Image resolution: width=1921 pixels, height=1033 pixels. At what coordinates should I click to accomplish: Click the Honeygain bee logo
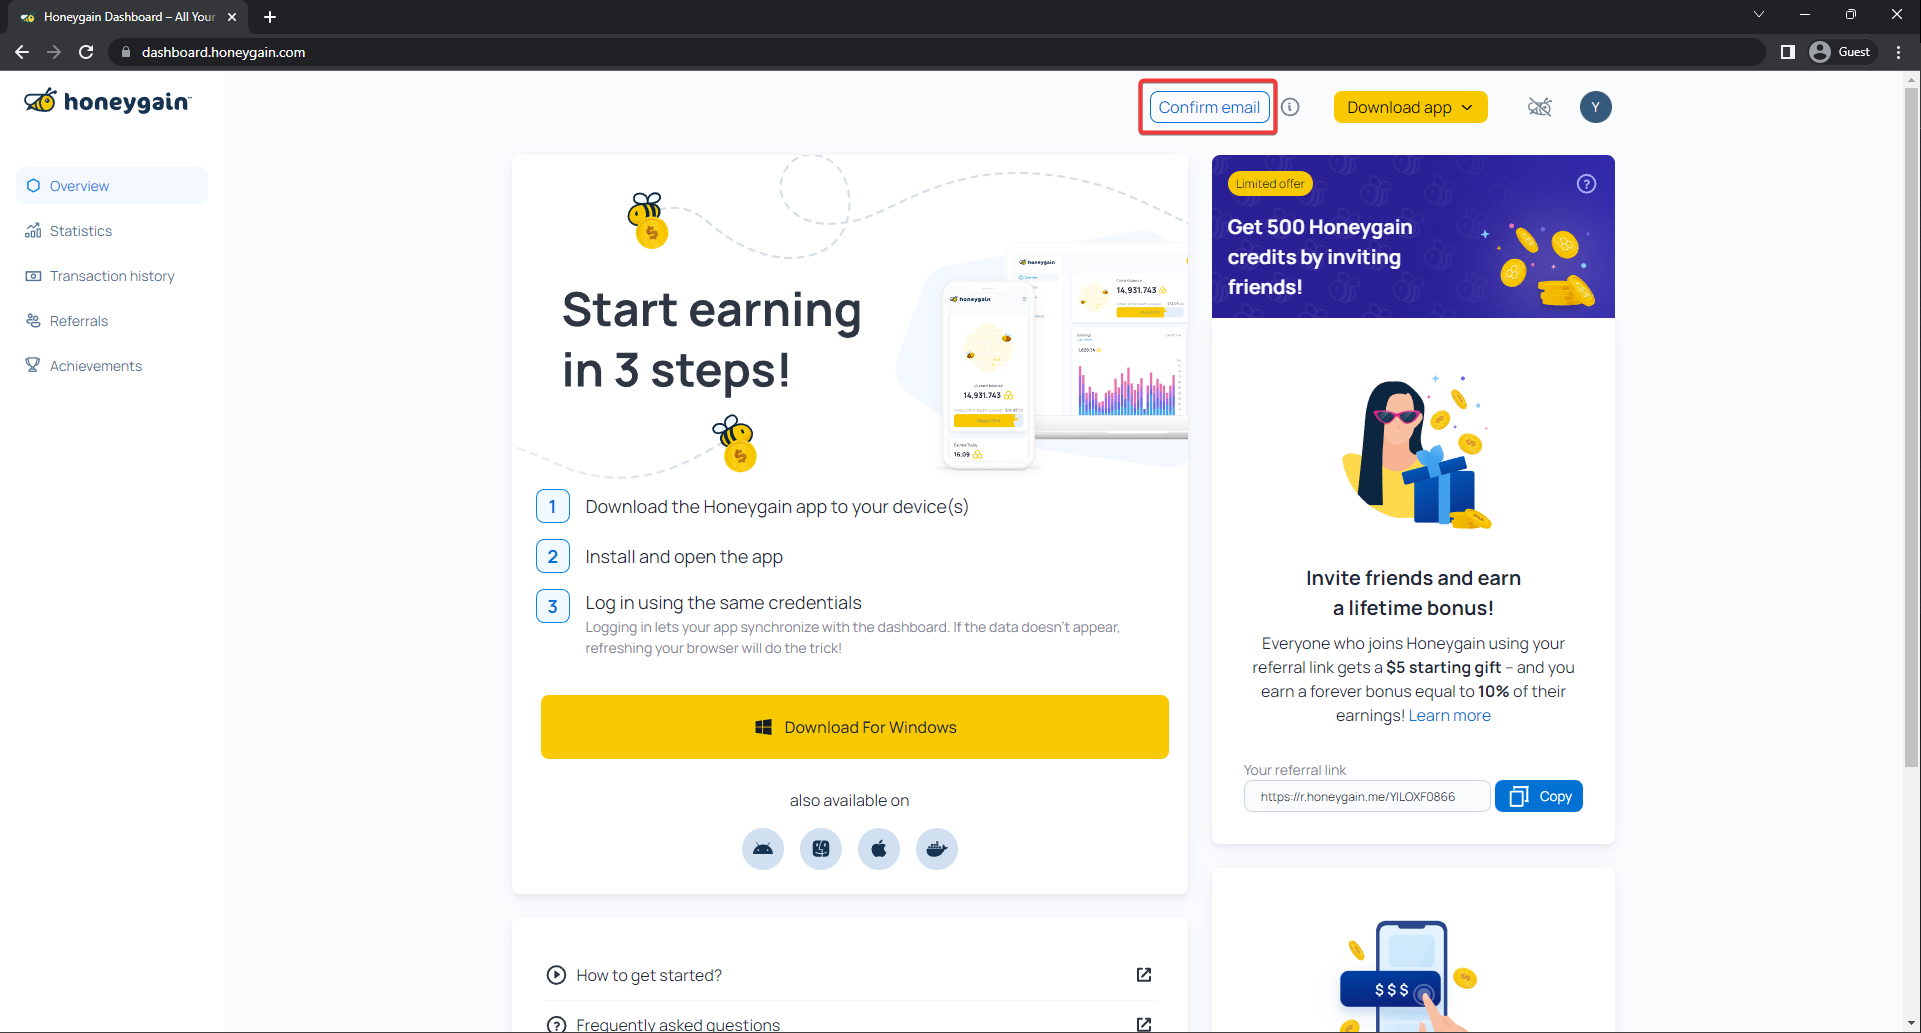tap(107, 101)
